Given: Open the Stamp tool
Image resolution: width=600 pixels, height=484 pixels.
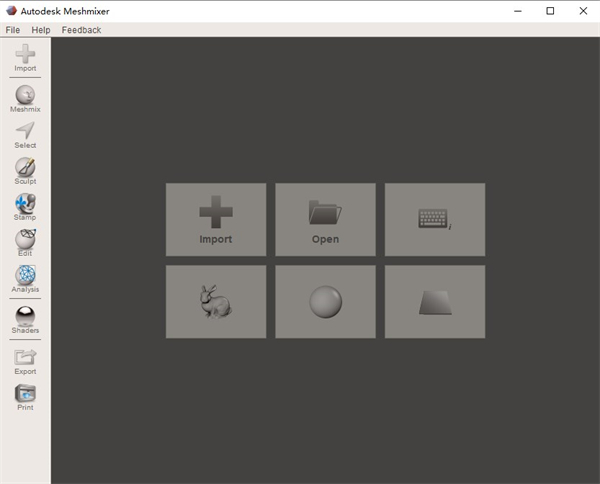Looking at the screenshot, I should pyautogui.click(x=25, y=205).
